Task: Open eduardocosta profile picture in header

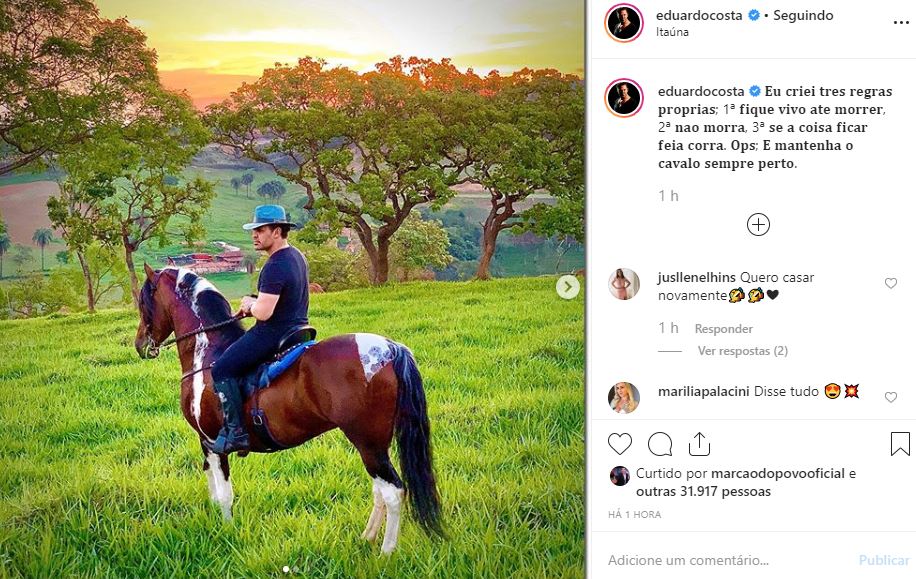Action: click(624, 23)
